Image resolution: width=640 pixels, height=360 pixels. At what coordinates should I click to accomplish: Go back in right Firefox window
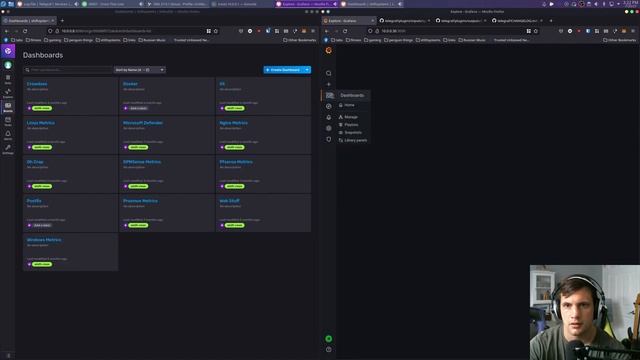point(327,31)
